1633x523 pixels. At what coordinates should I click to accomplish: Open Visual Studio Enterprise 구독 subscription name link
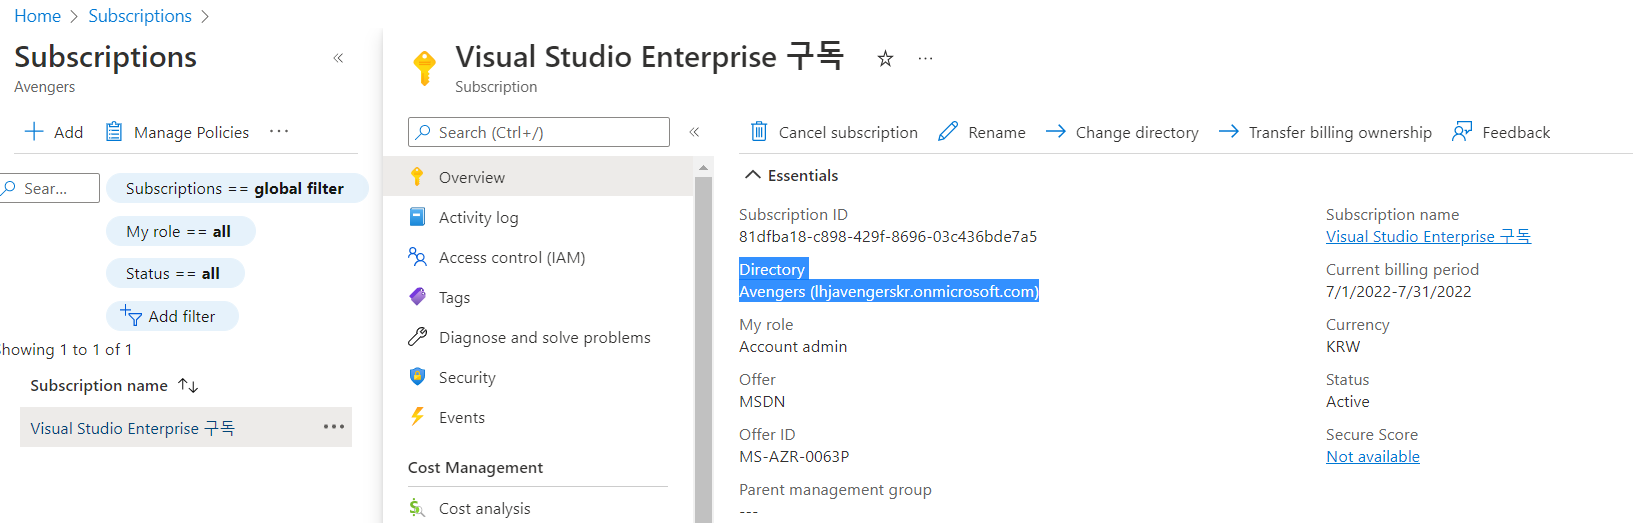point(1428,237)
